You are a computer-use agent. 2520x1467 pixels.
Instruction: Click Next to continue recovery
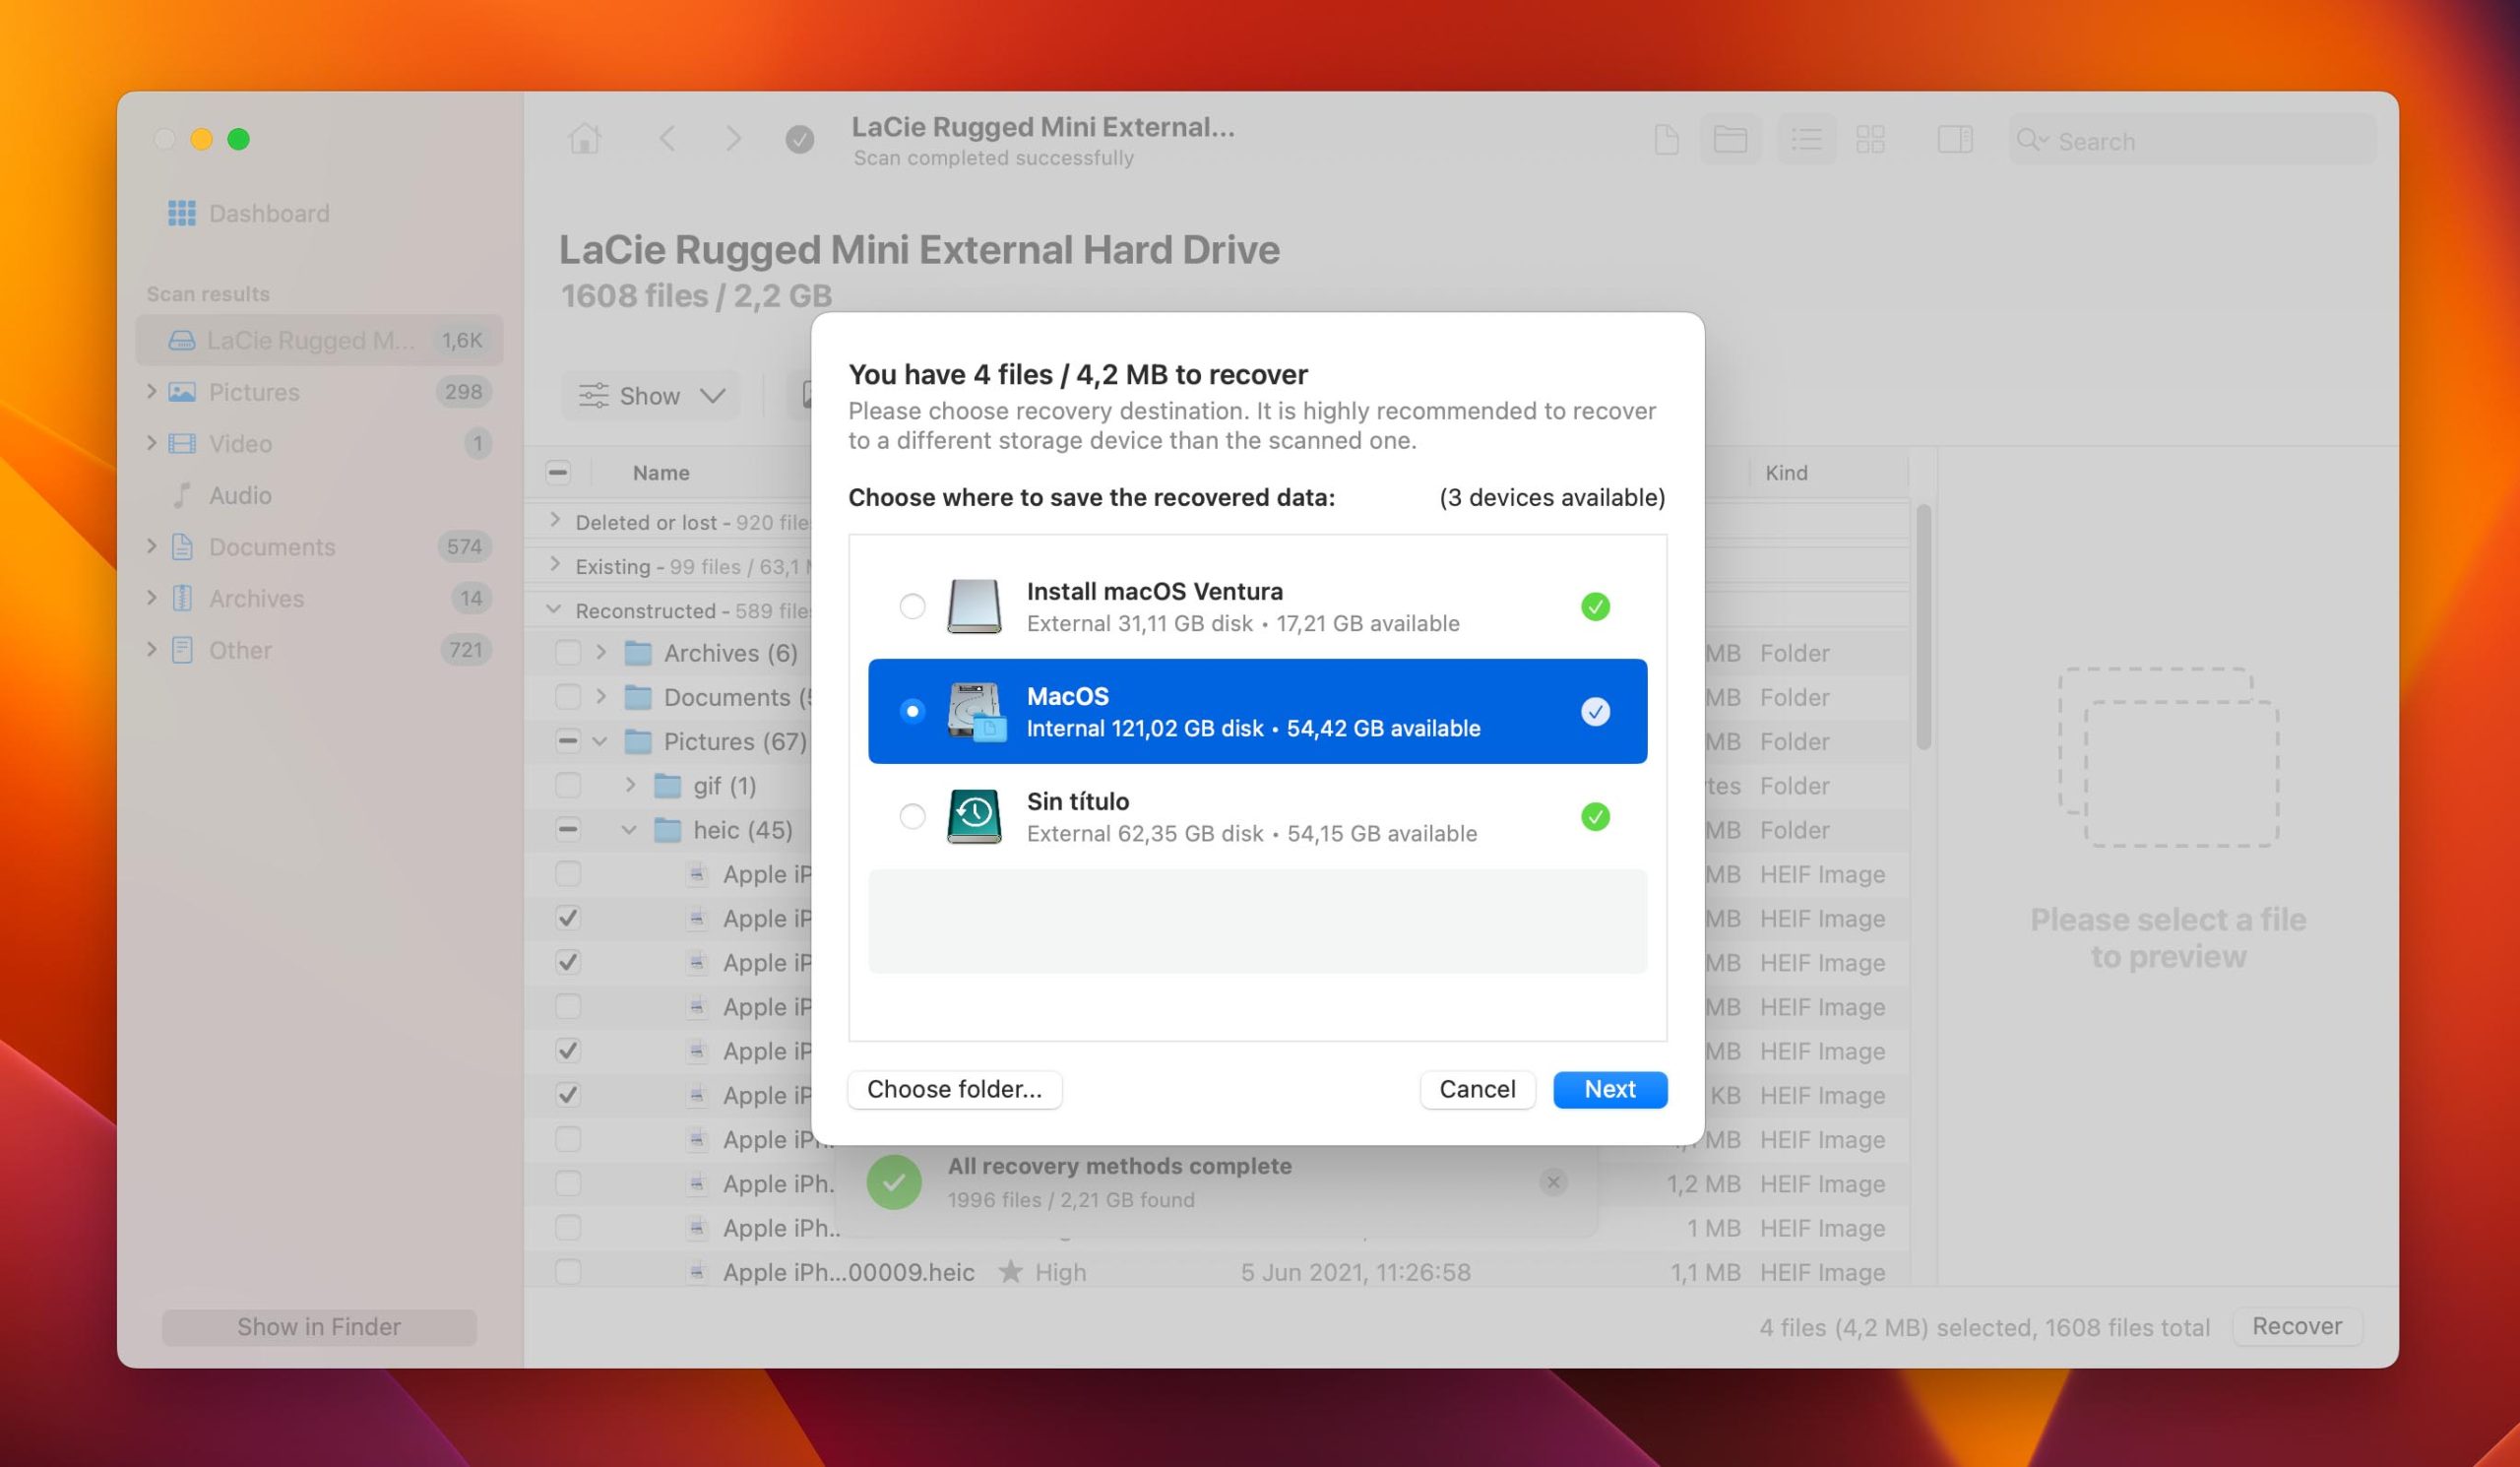click(x=1610, y=1089)
